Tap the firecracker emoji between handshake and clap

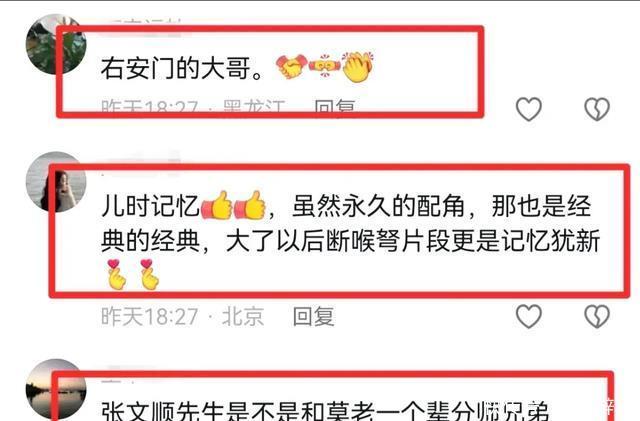pyautogui.click(x=324, y=66)
